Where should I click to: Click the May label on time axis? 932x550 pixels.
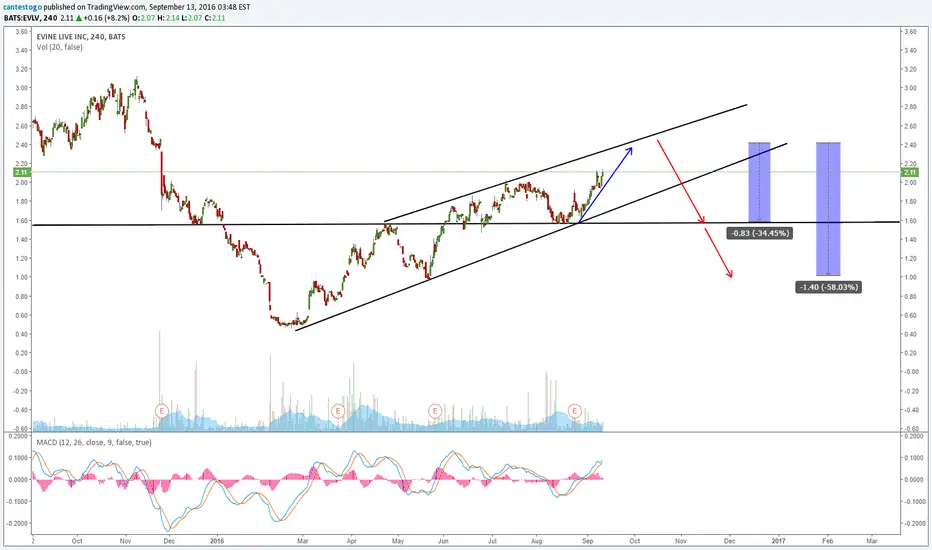click(398, 541)
